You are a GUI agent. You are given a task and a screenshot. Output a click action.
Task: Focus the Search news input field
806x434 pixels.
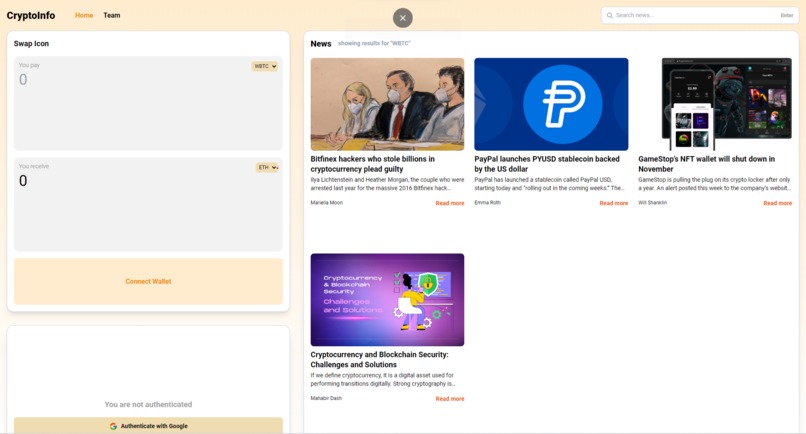pyautogui.click(x=700, y=15)
